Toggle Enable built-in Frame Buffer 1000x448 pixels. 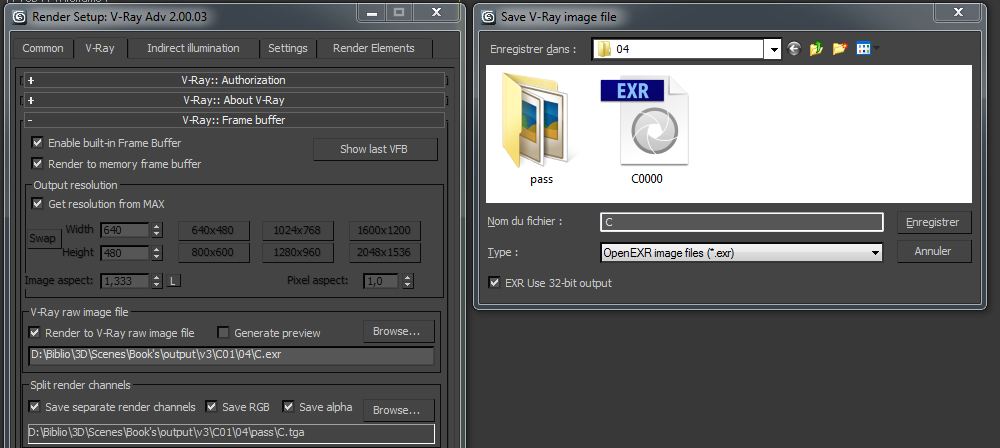pos(37,143)
